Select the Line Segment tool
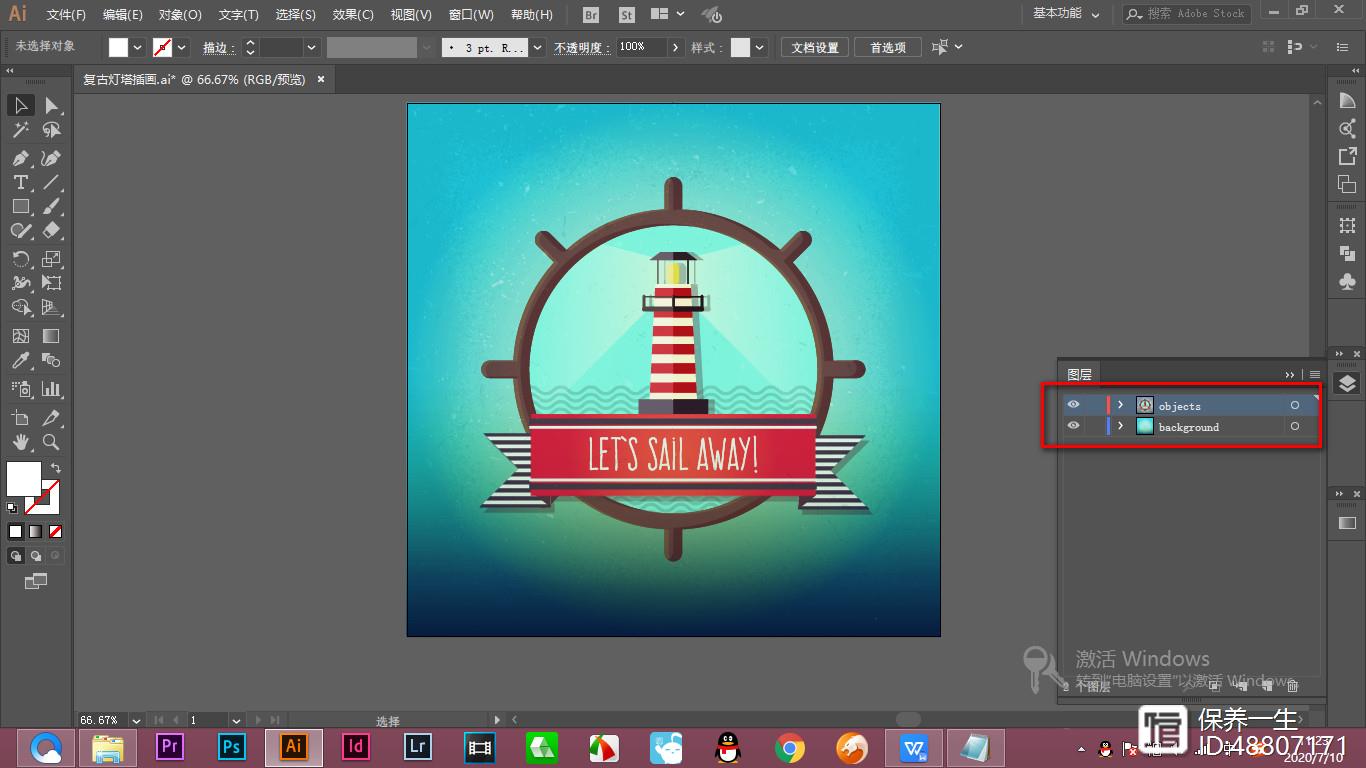Viewport: 1366px width, 768px height. point(51,182)
